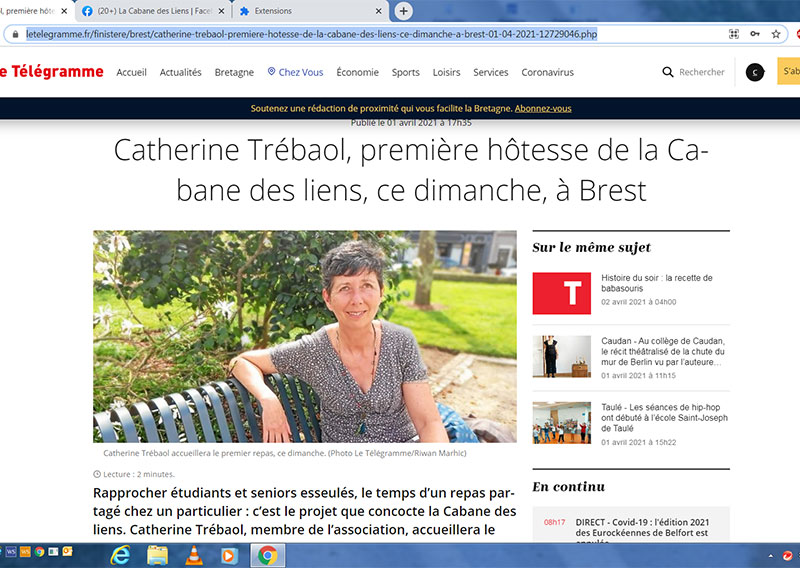Click the search magnifier icon
The image size is (800, 568).
click(x=668, y=72)
